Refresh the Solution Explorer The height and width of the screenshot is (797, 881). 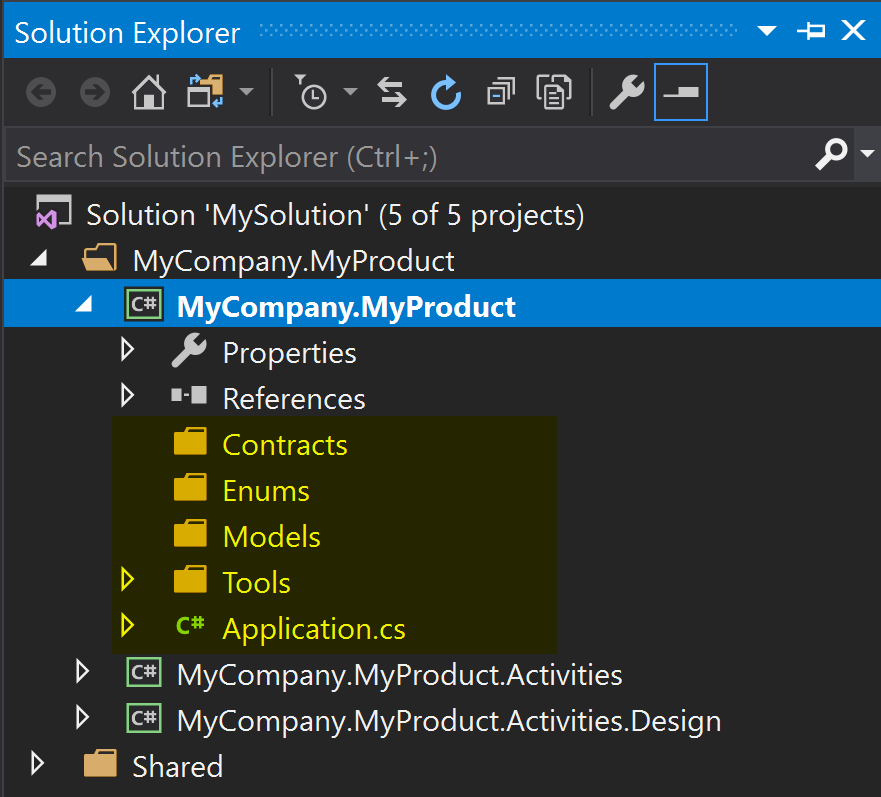coord(445,93)
